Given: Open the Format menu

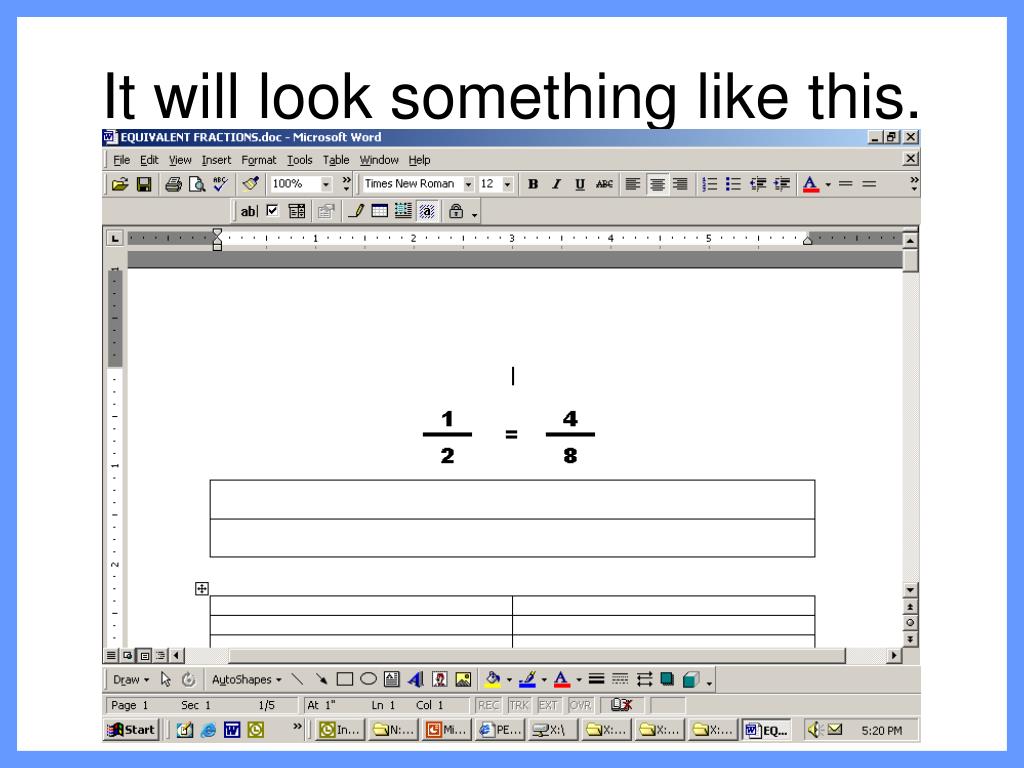Looking at the screenshot, I should coord(259,160).
